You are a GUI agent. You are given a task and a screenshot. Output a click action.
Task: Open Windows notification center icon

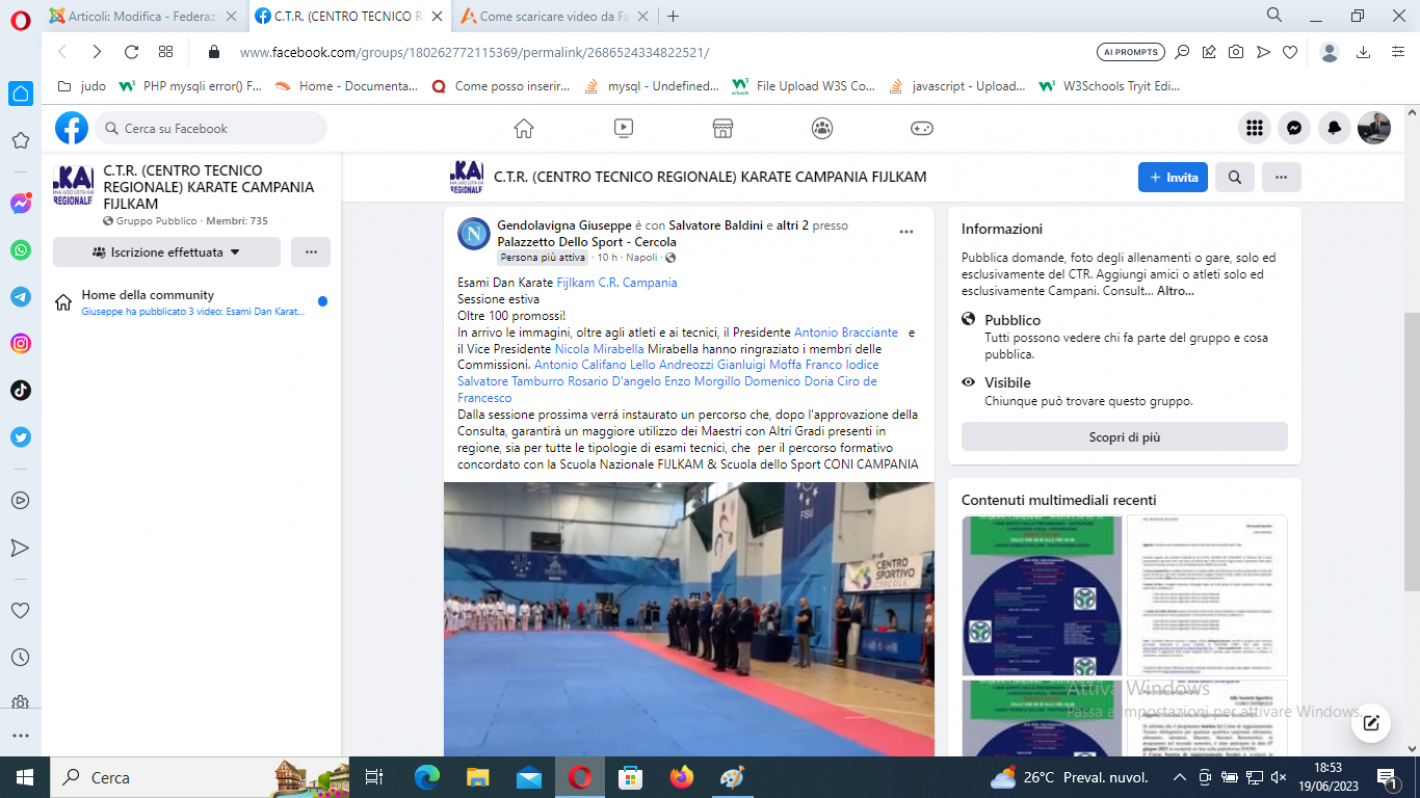click(x=1387, y=777)
